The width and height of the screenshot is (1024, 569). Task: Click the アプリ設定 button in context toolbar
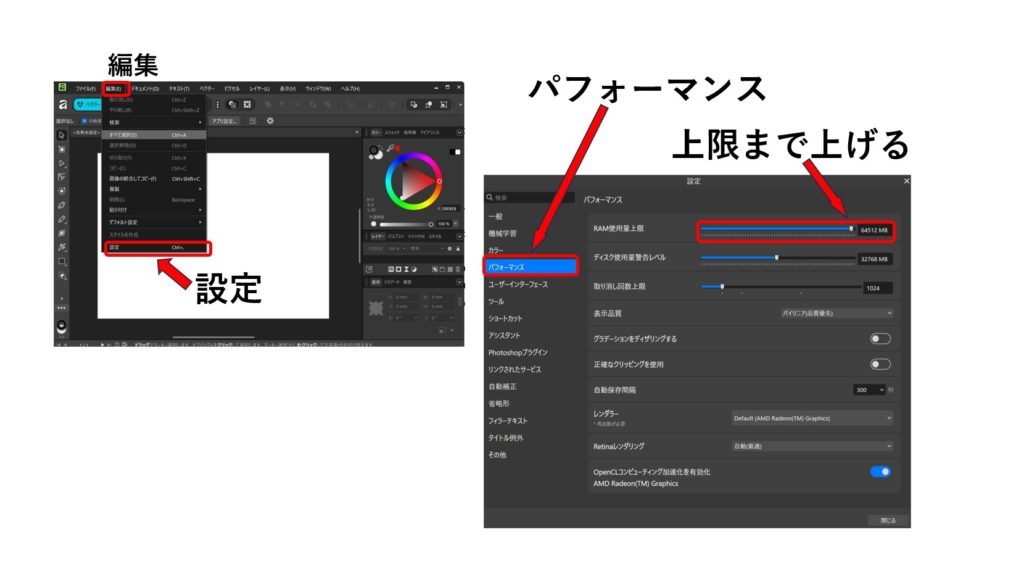(225, 121)
